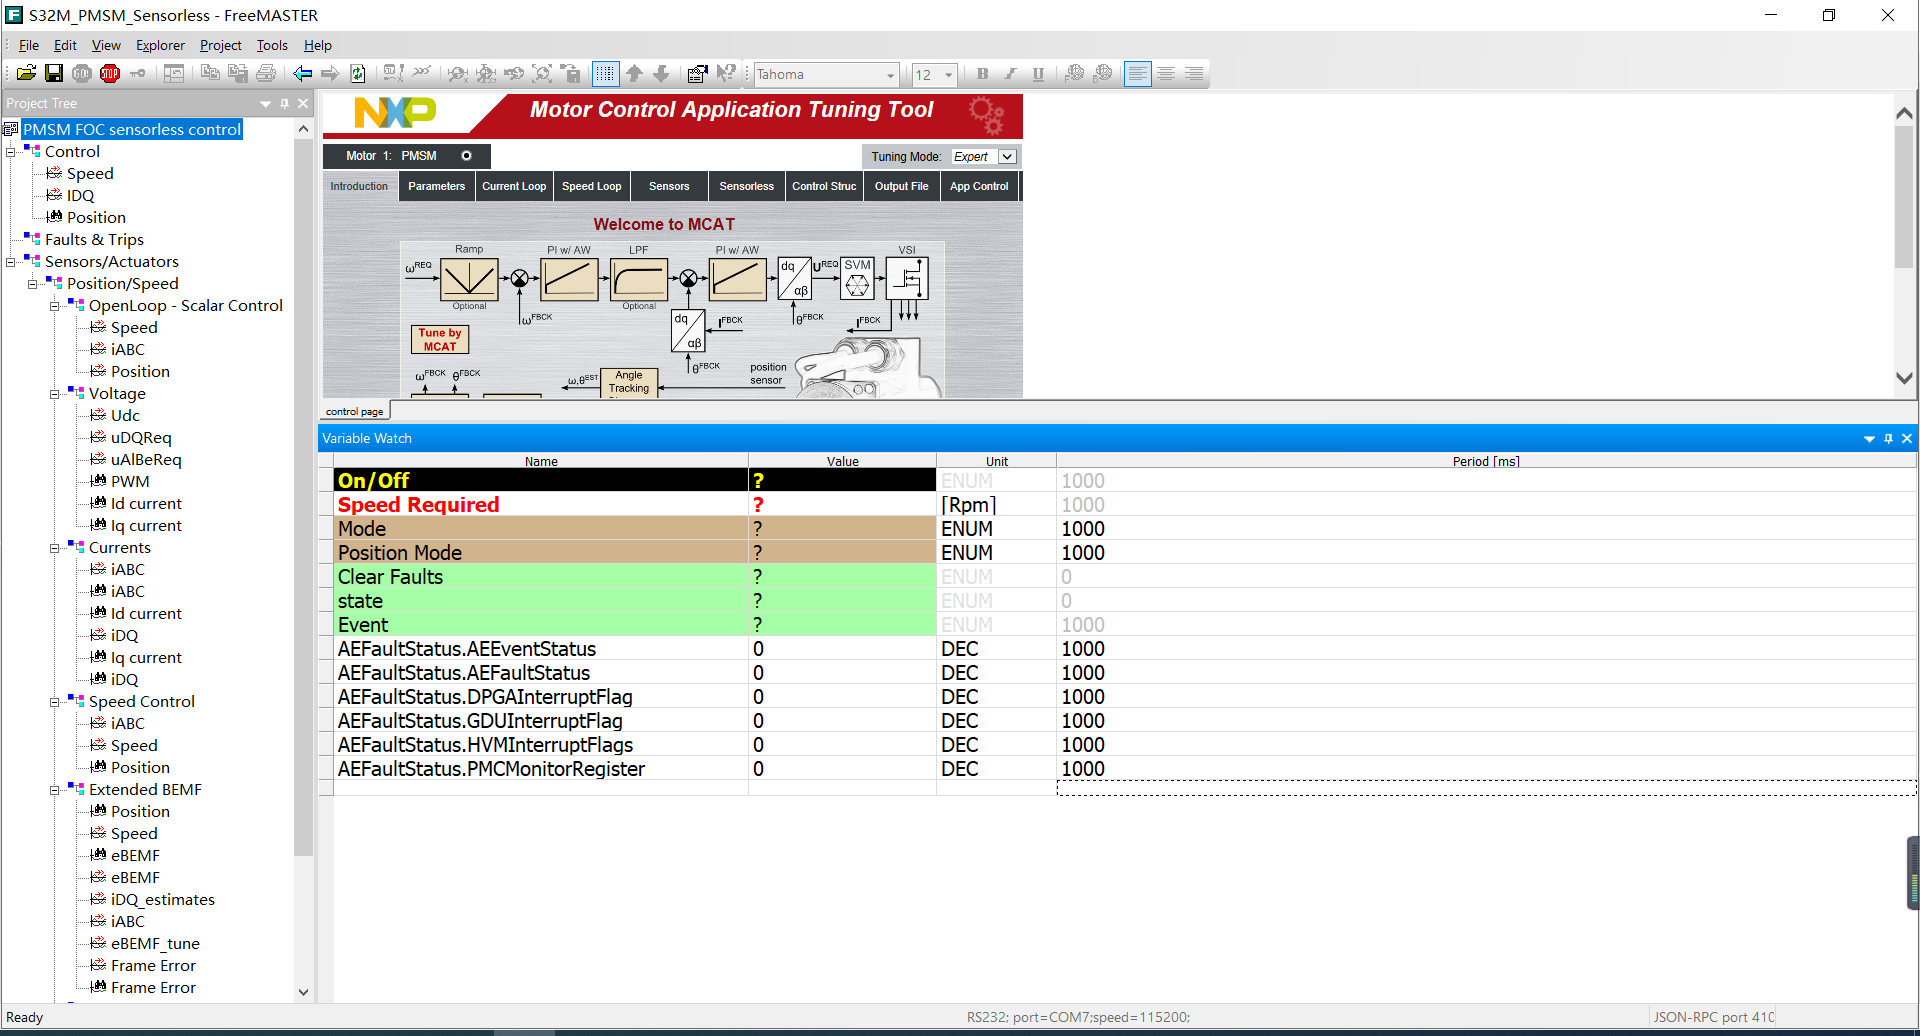The height and width of the screenshot is (1036, 1920).
Task: Pin the Variable Watch panel
Action: pos(1888,438)
